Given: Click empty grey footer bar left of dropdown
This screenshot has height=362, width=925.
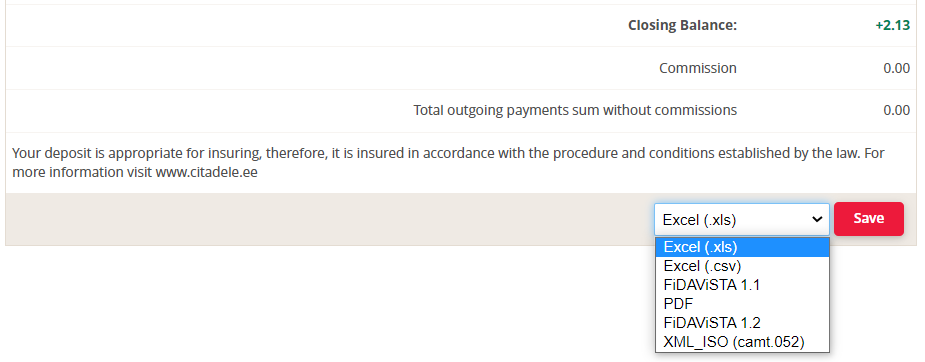Looking at the screenshot, I should click(324, 219).
